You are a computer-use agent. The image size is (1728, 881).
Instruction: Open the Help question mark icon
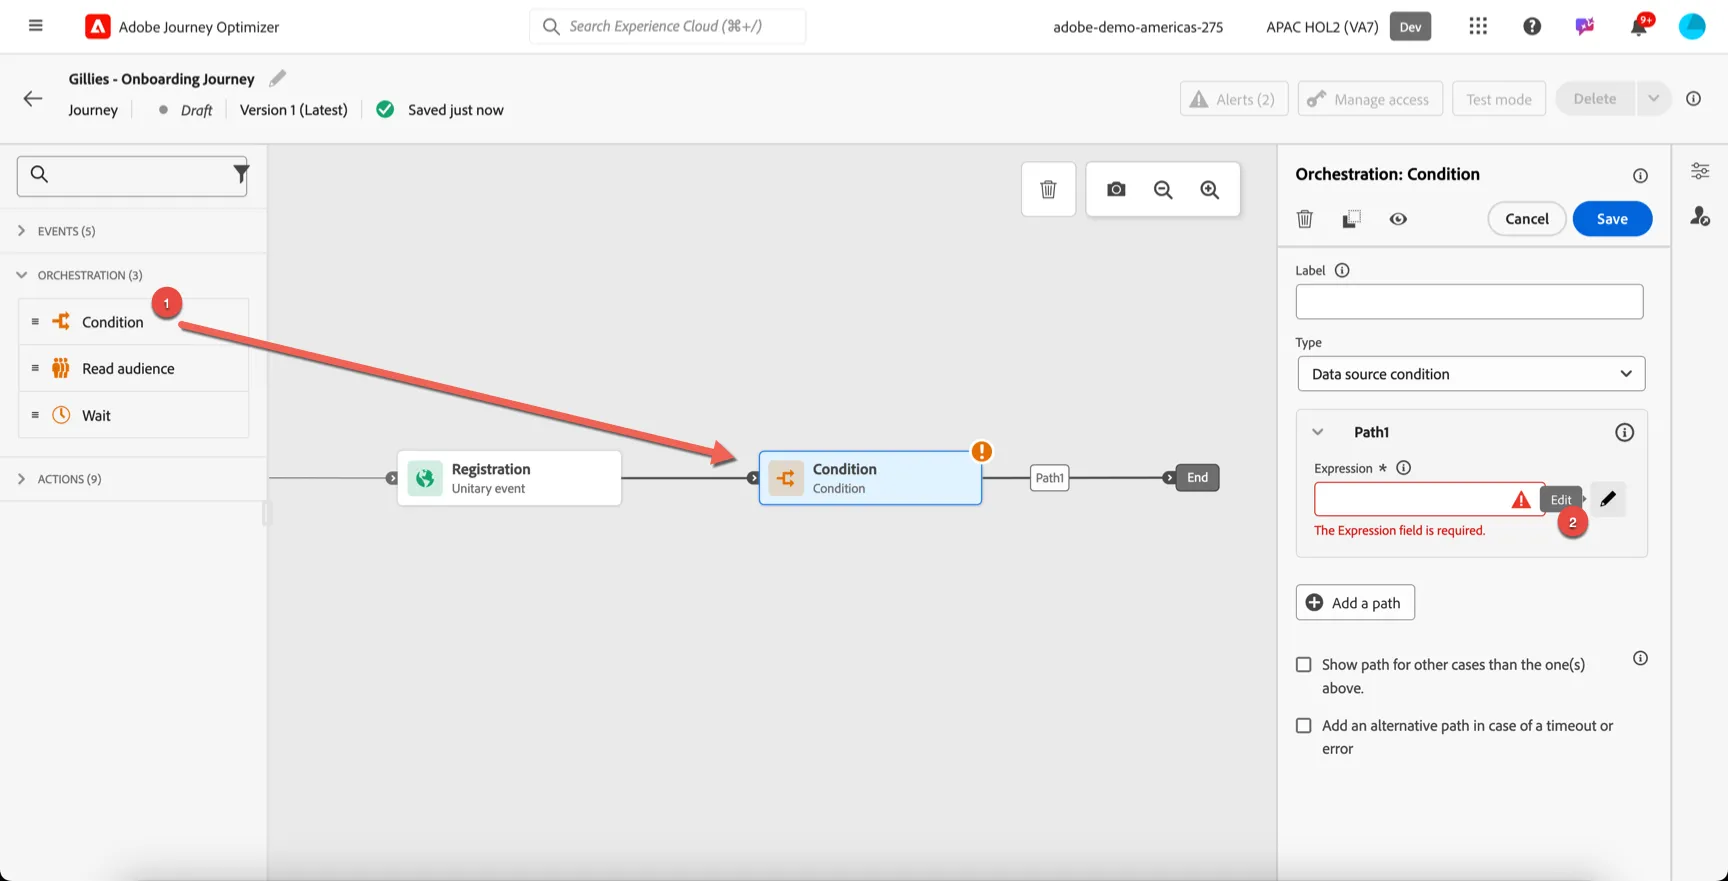tap(1532, 26)
